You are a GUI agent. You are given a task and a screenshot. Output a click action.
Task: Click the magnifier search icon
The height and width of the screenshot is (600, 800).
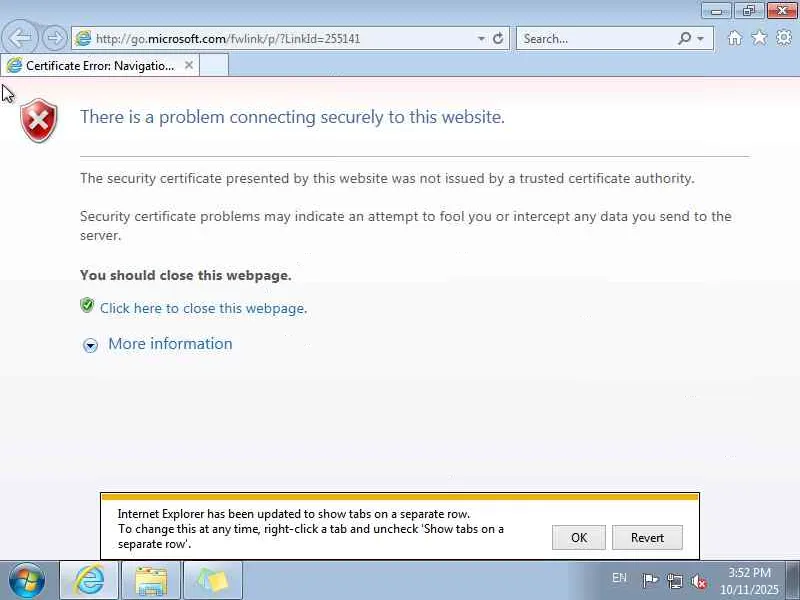(684, 38)
